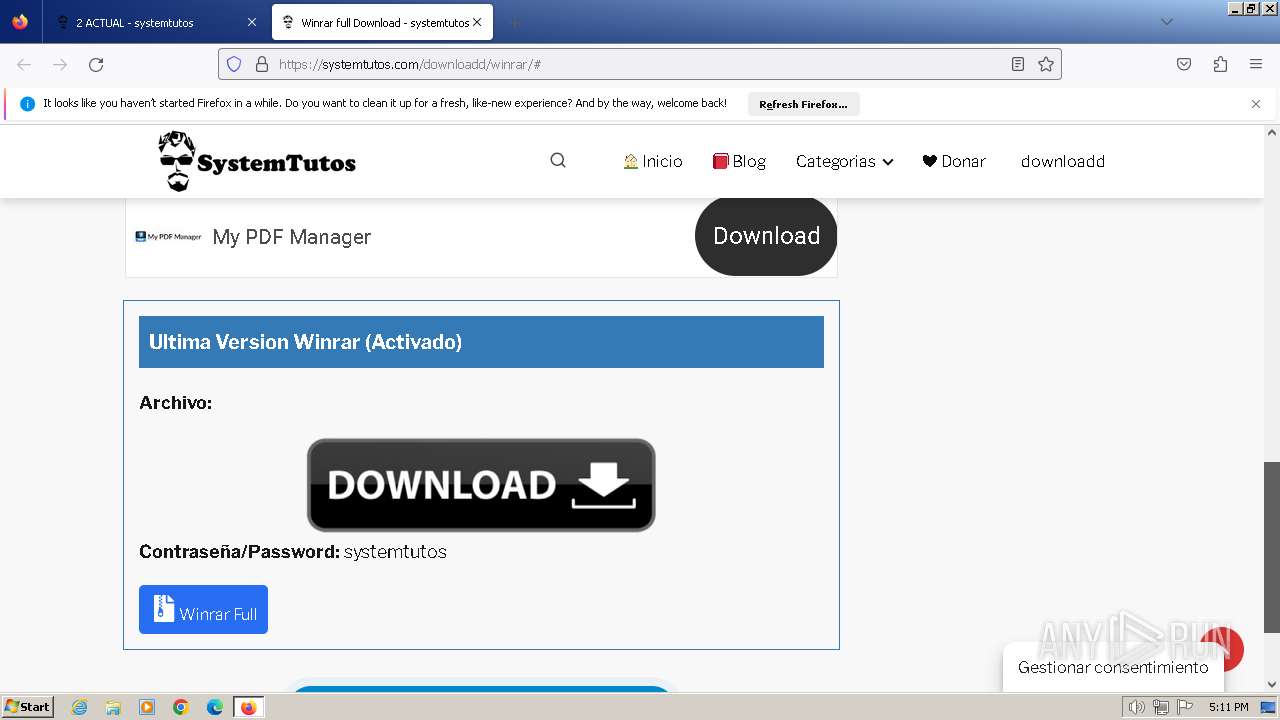Open the volume speaker tray icon
The height and width of the screenshot is (720, 1280).
(1137, 707)
